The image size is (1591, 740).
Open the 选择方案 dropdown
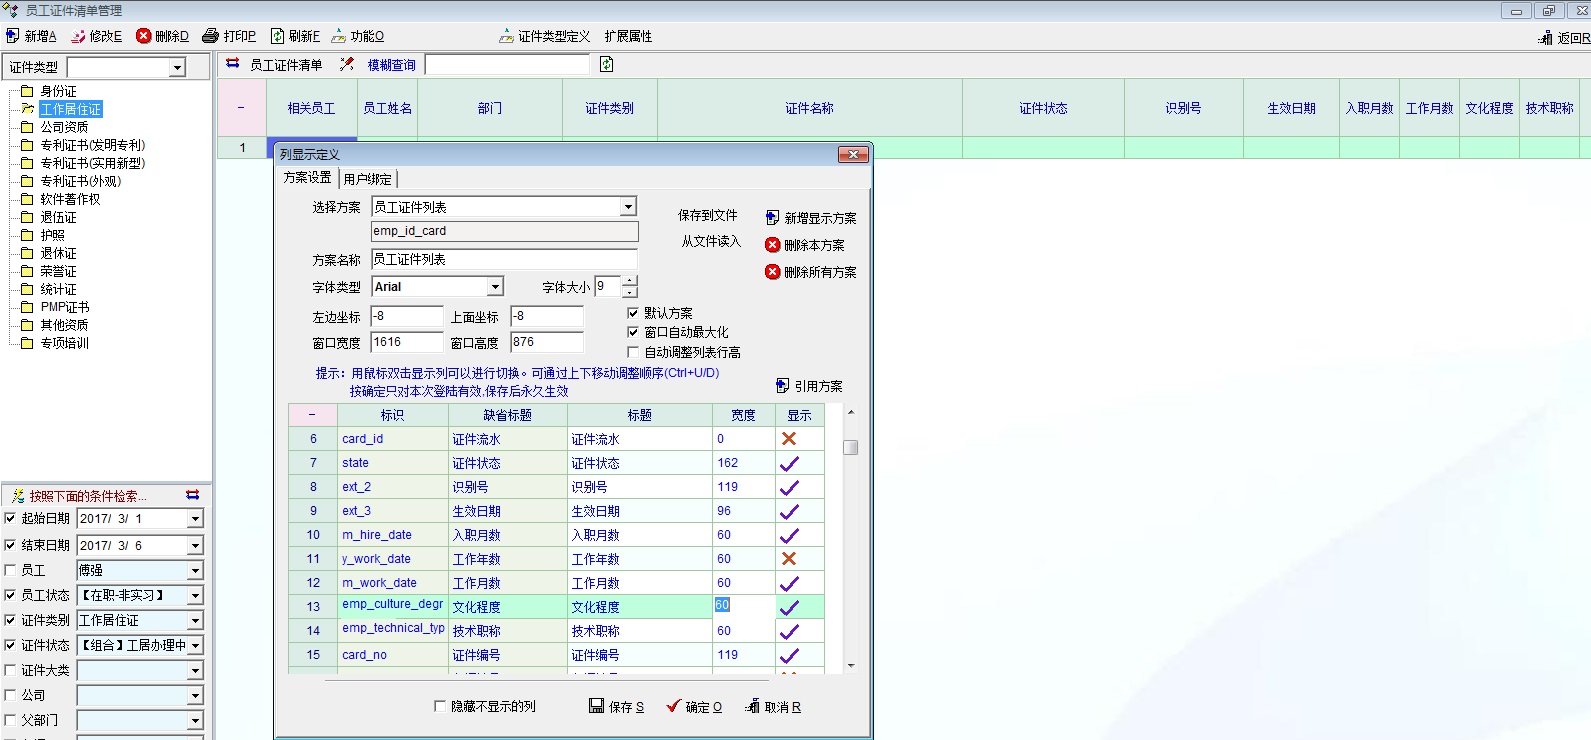point(628,207)
